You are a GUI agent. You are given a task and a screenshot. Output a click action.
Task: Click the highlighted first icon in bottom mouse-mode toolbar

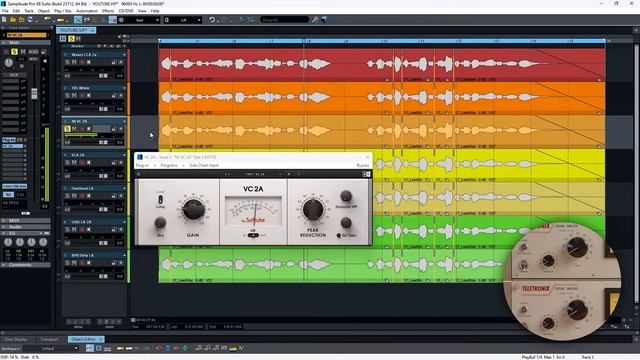pyautogui.click(x=90, y=348)
